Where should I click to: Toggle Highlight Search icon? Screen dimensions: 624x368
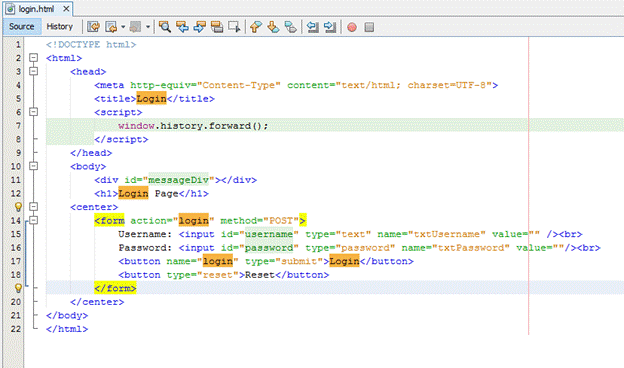point(217,27)
